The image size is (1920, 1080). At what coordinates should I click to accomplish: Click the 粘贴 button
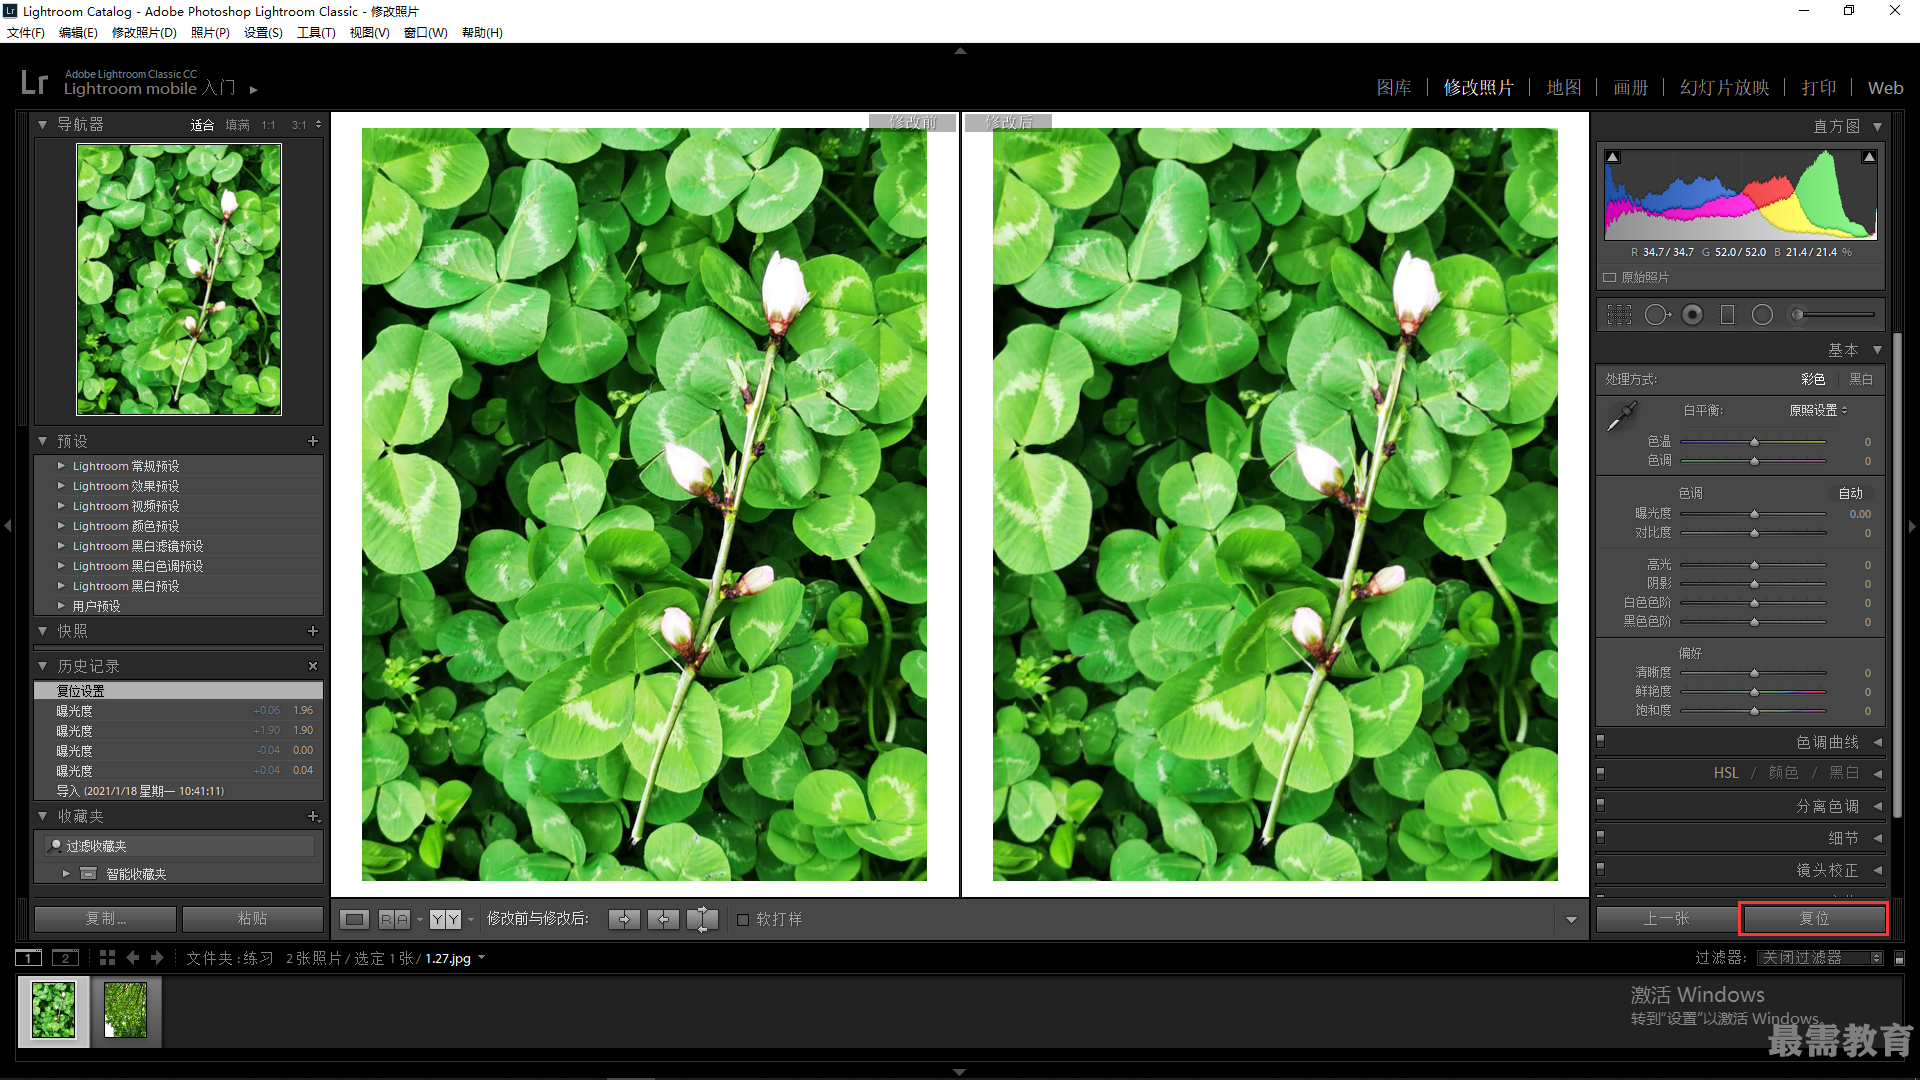tap(252, 919)
